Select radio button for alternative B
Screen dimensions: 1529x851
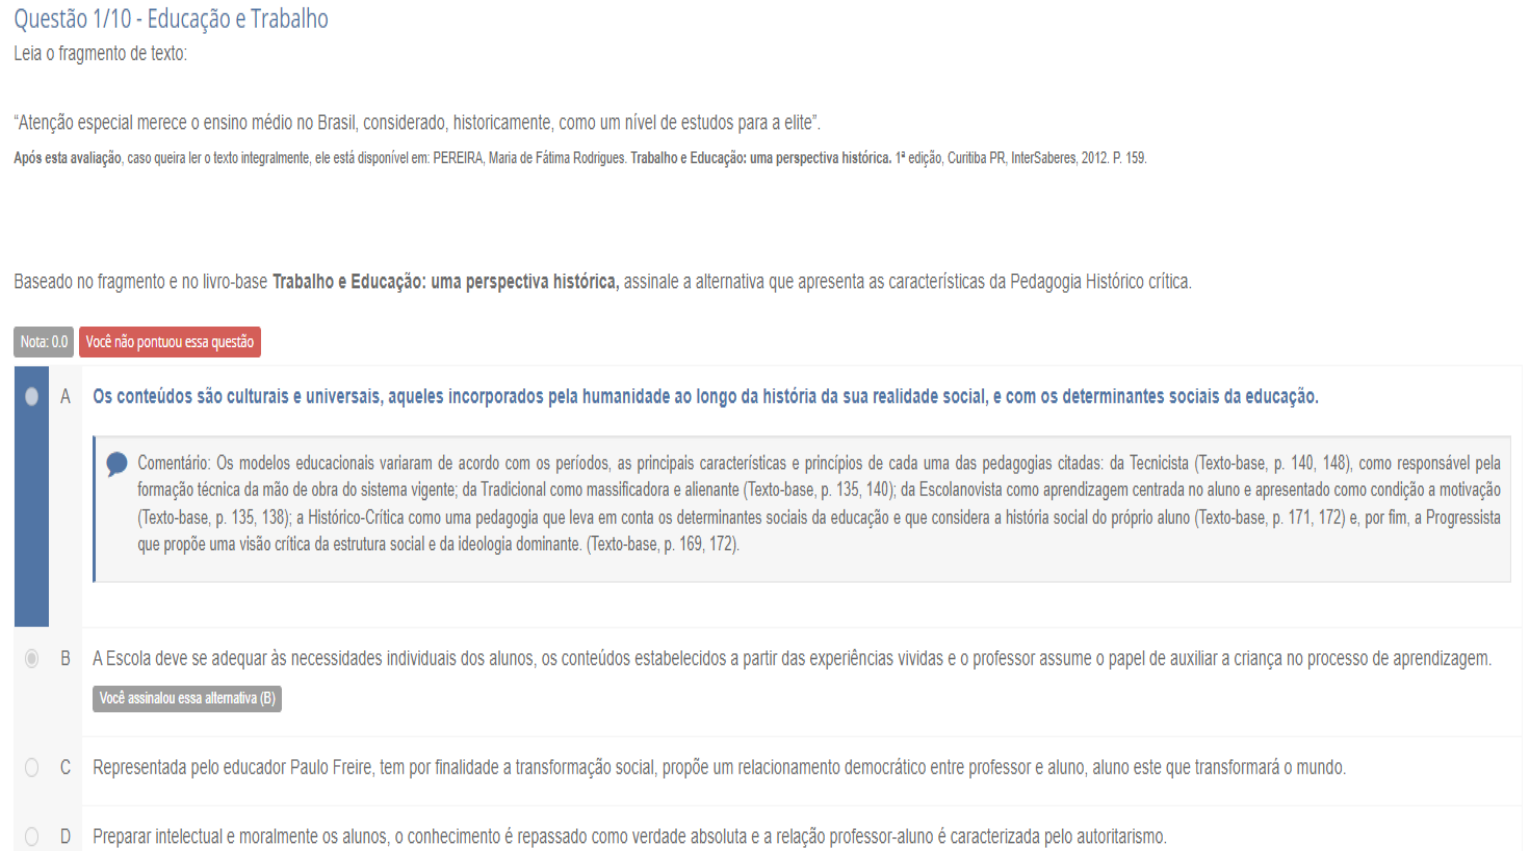pos(32,658)
